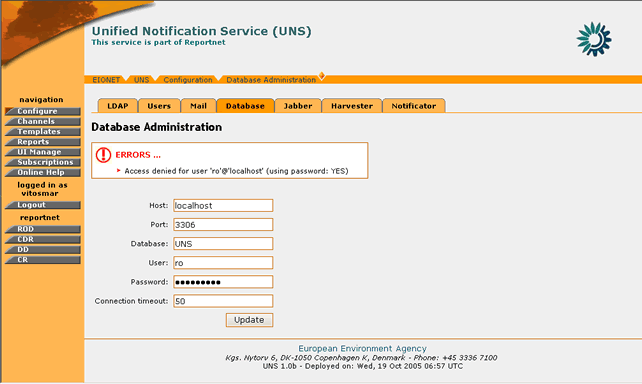Follow the EIONET breadcrumb link
This screenshot has width=642, height=384.
106,80
